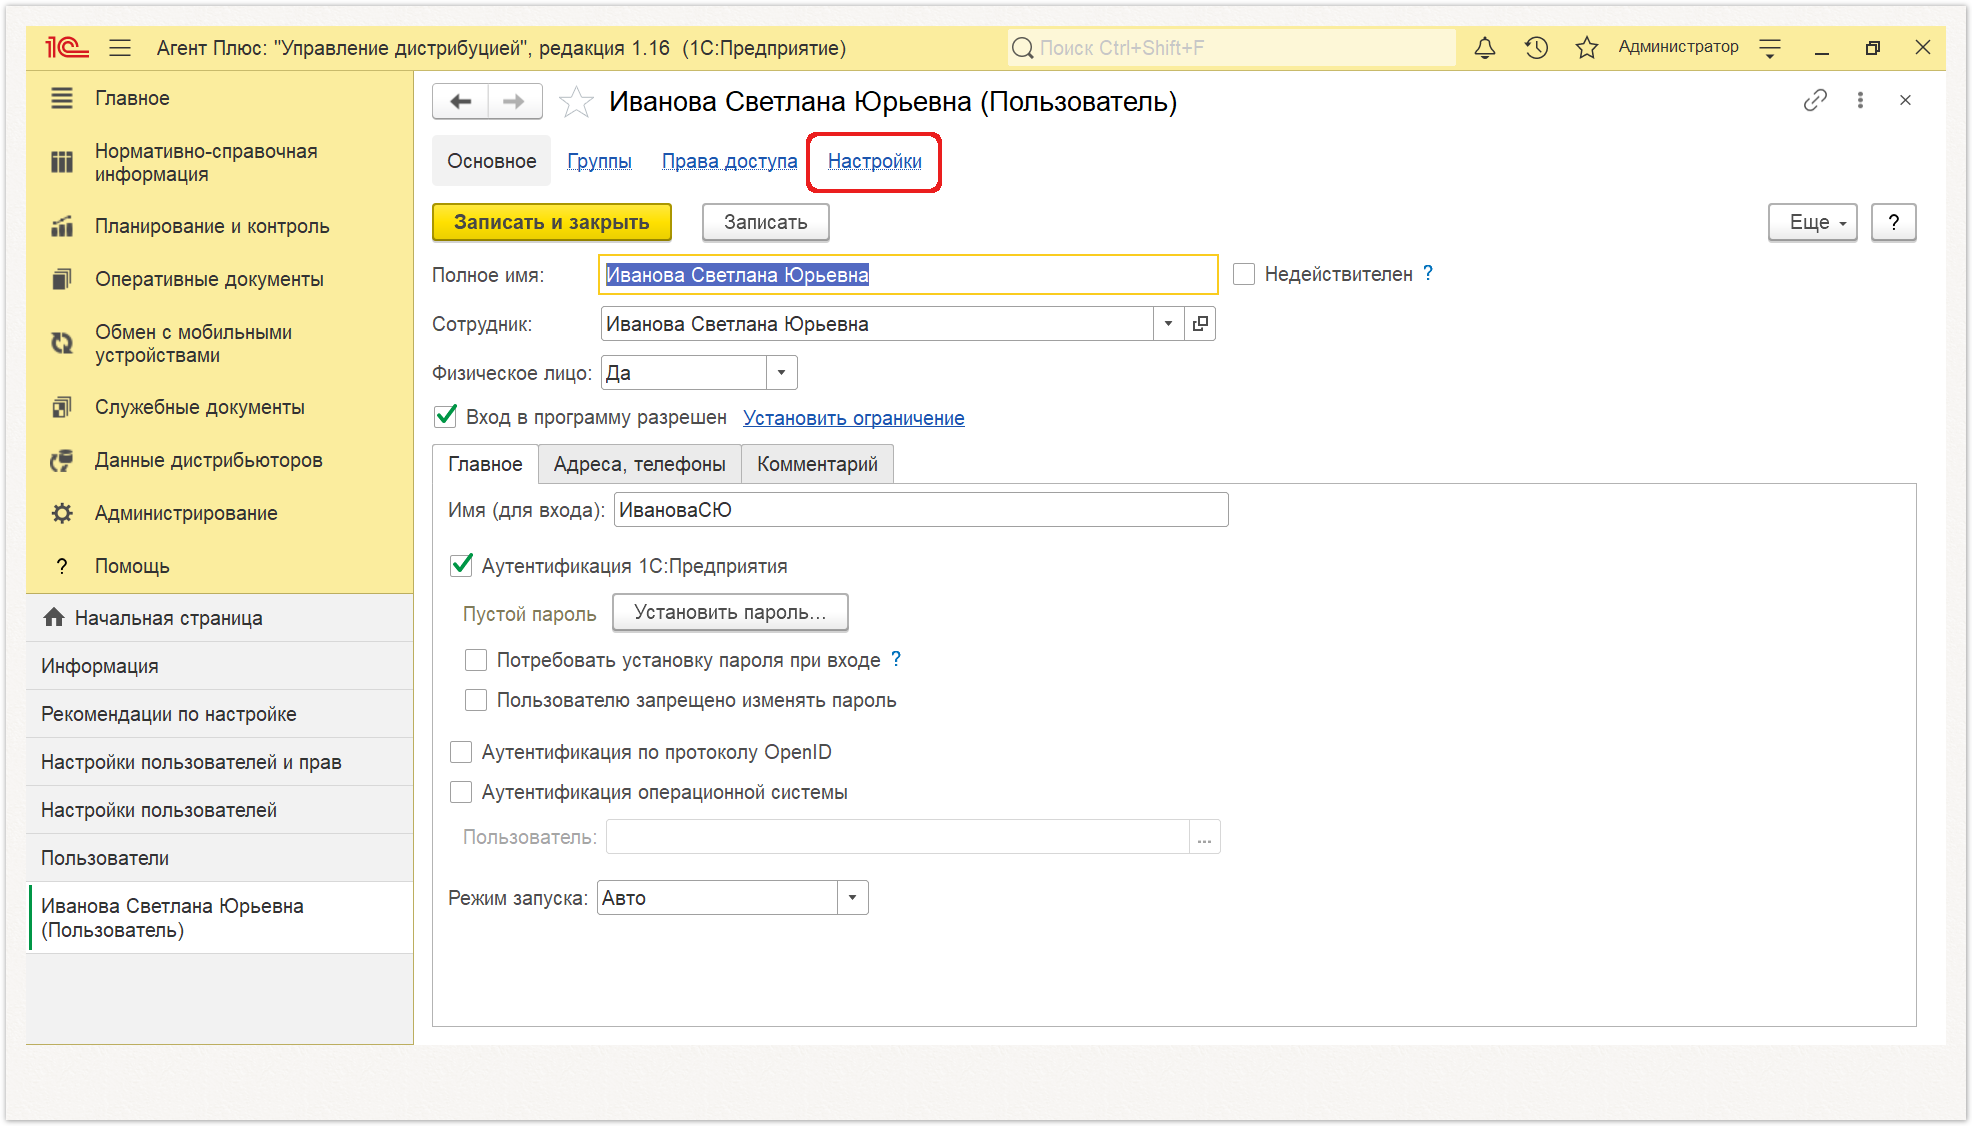Open the employee record with open icon
This screenshot has width=1972, height=1126.
pyautogui.click(x=1200, y=324)
